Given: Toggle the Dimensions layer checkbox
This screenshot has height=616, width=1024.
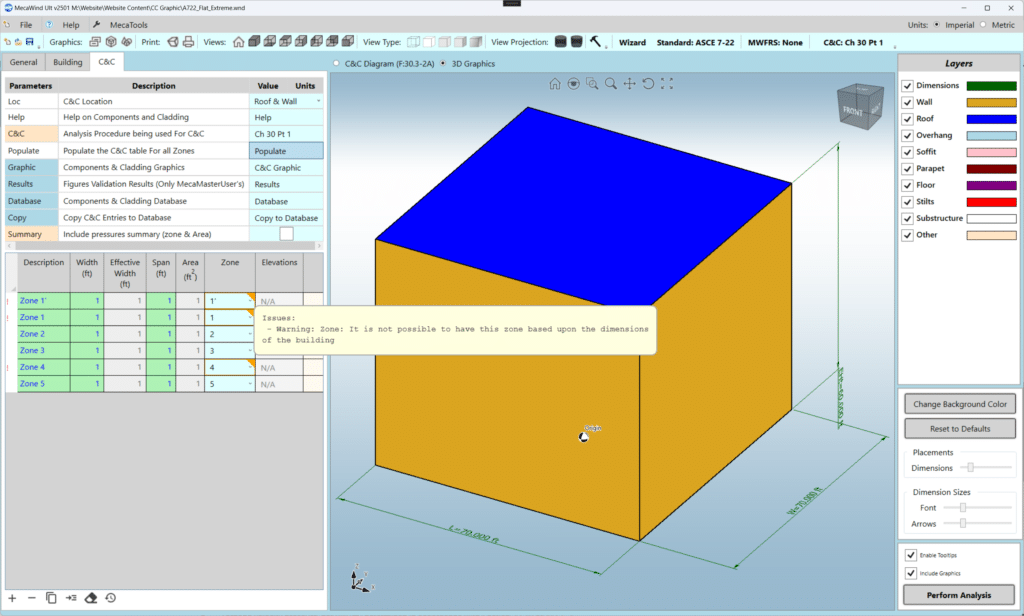Looking at the screenshot, I should [907, 86].
